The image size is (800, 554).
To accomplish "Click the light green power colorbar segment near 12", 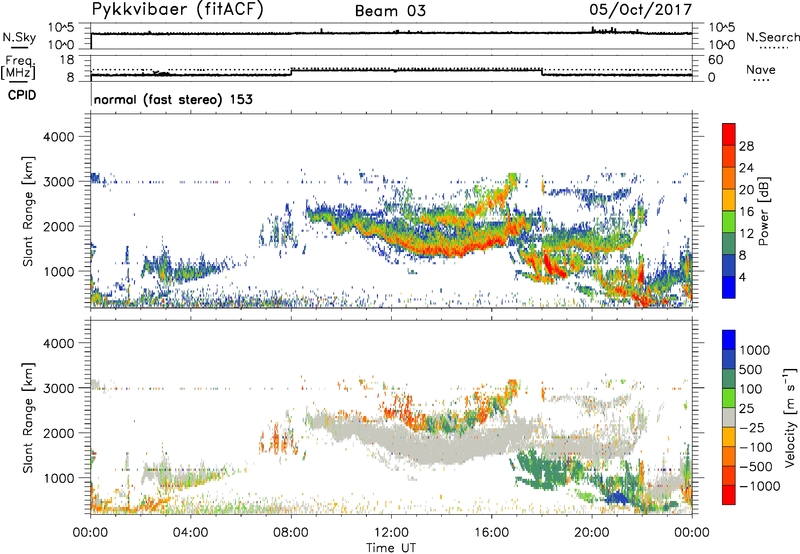I will [x=729, y=221].
